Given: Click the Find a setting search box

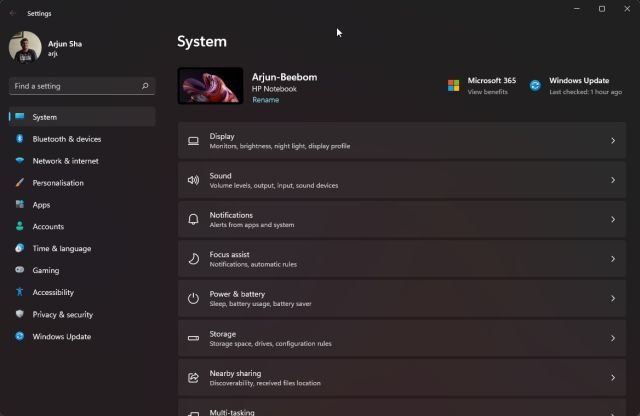Looking at the screenshot, I should click(82, 86).
